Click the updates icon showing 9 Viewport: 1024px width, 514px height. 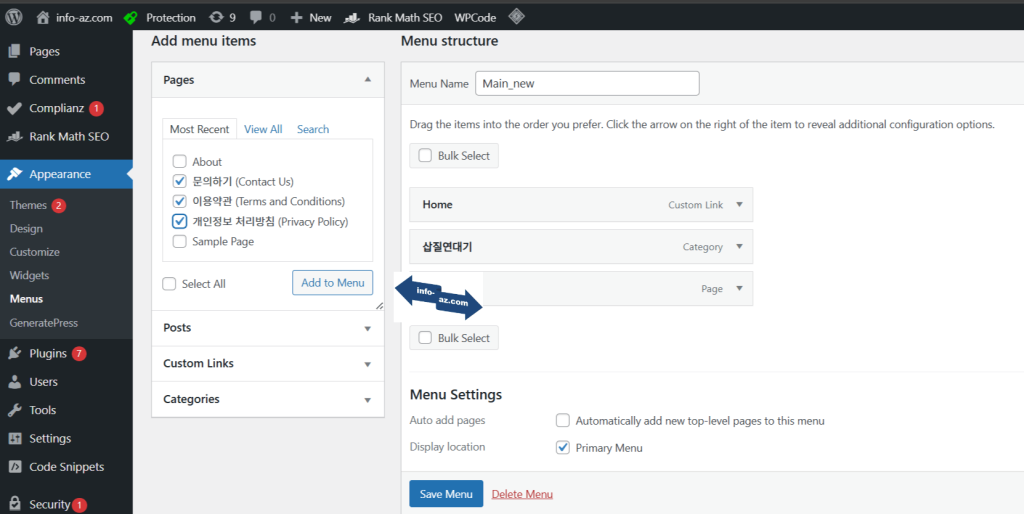(x=216, y=17)
